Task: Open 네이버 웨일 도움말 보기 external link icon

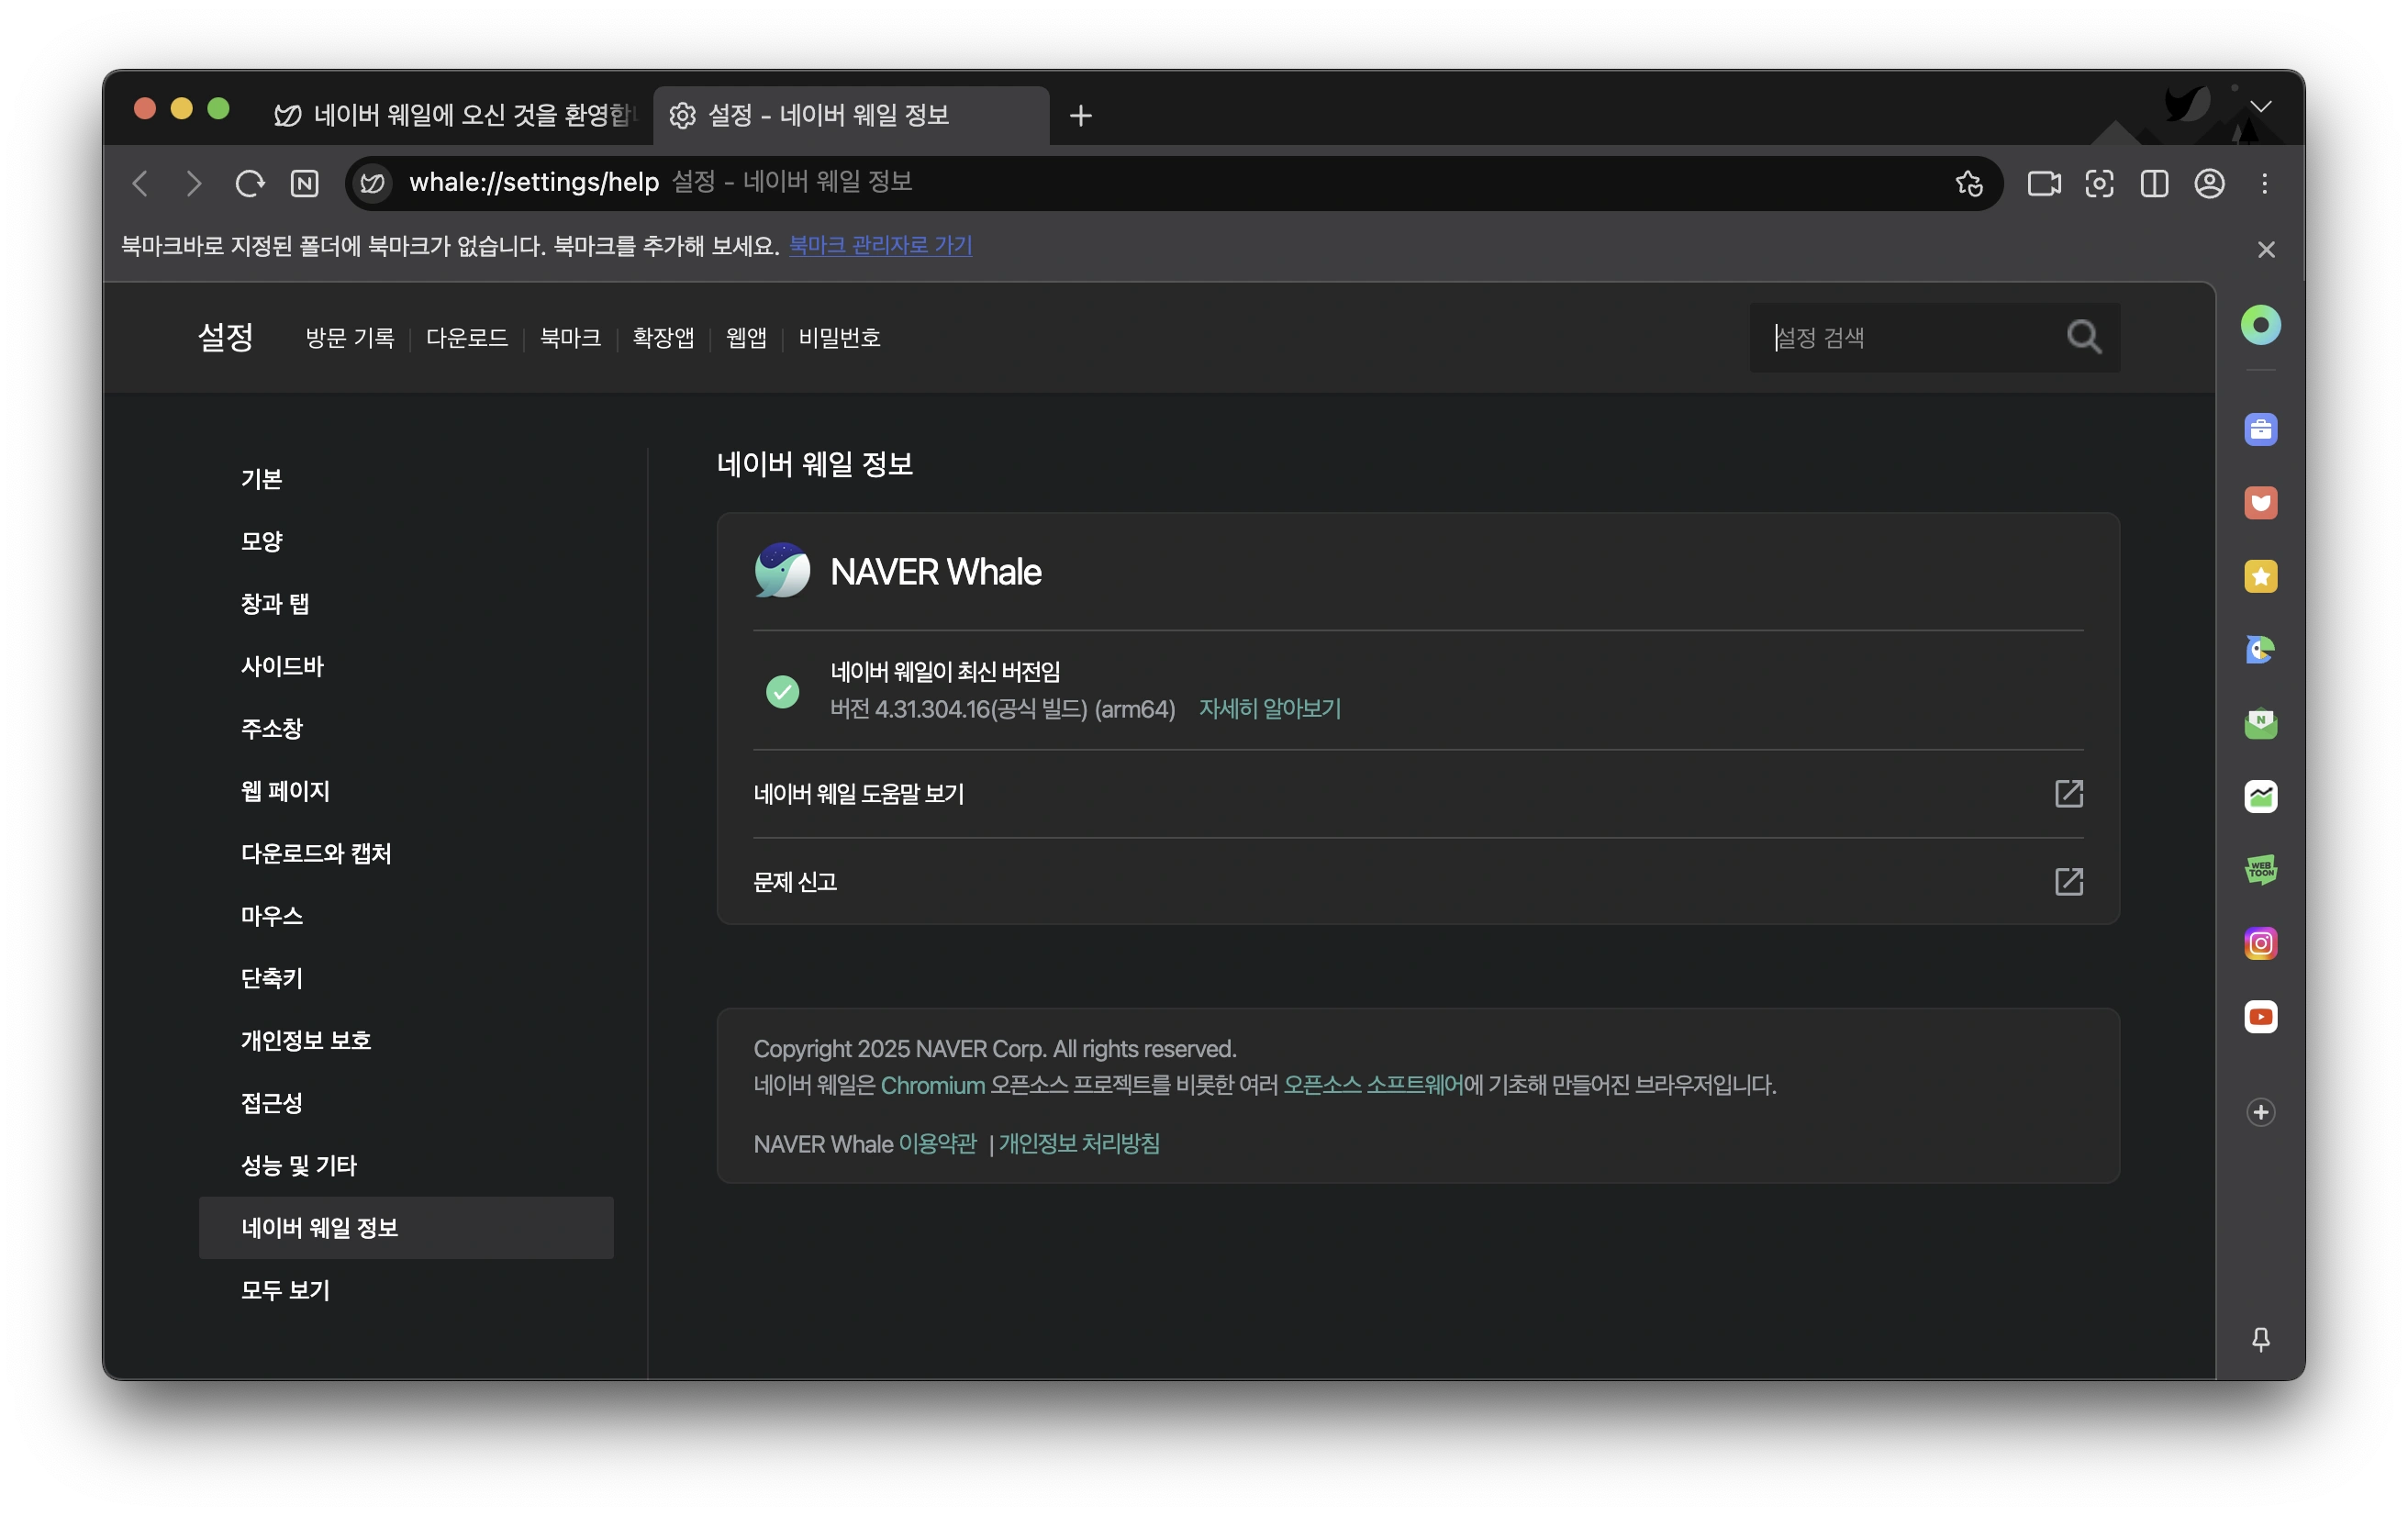Action: coord(2068,794)
